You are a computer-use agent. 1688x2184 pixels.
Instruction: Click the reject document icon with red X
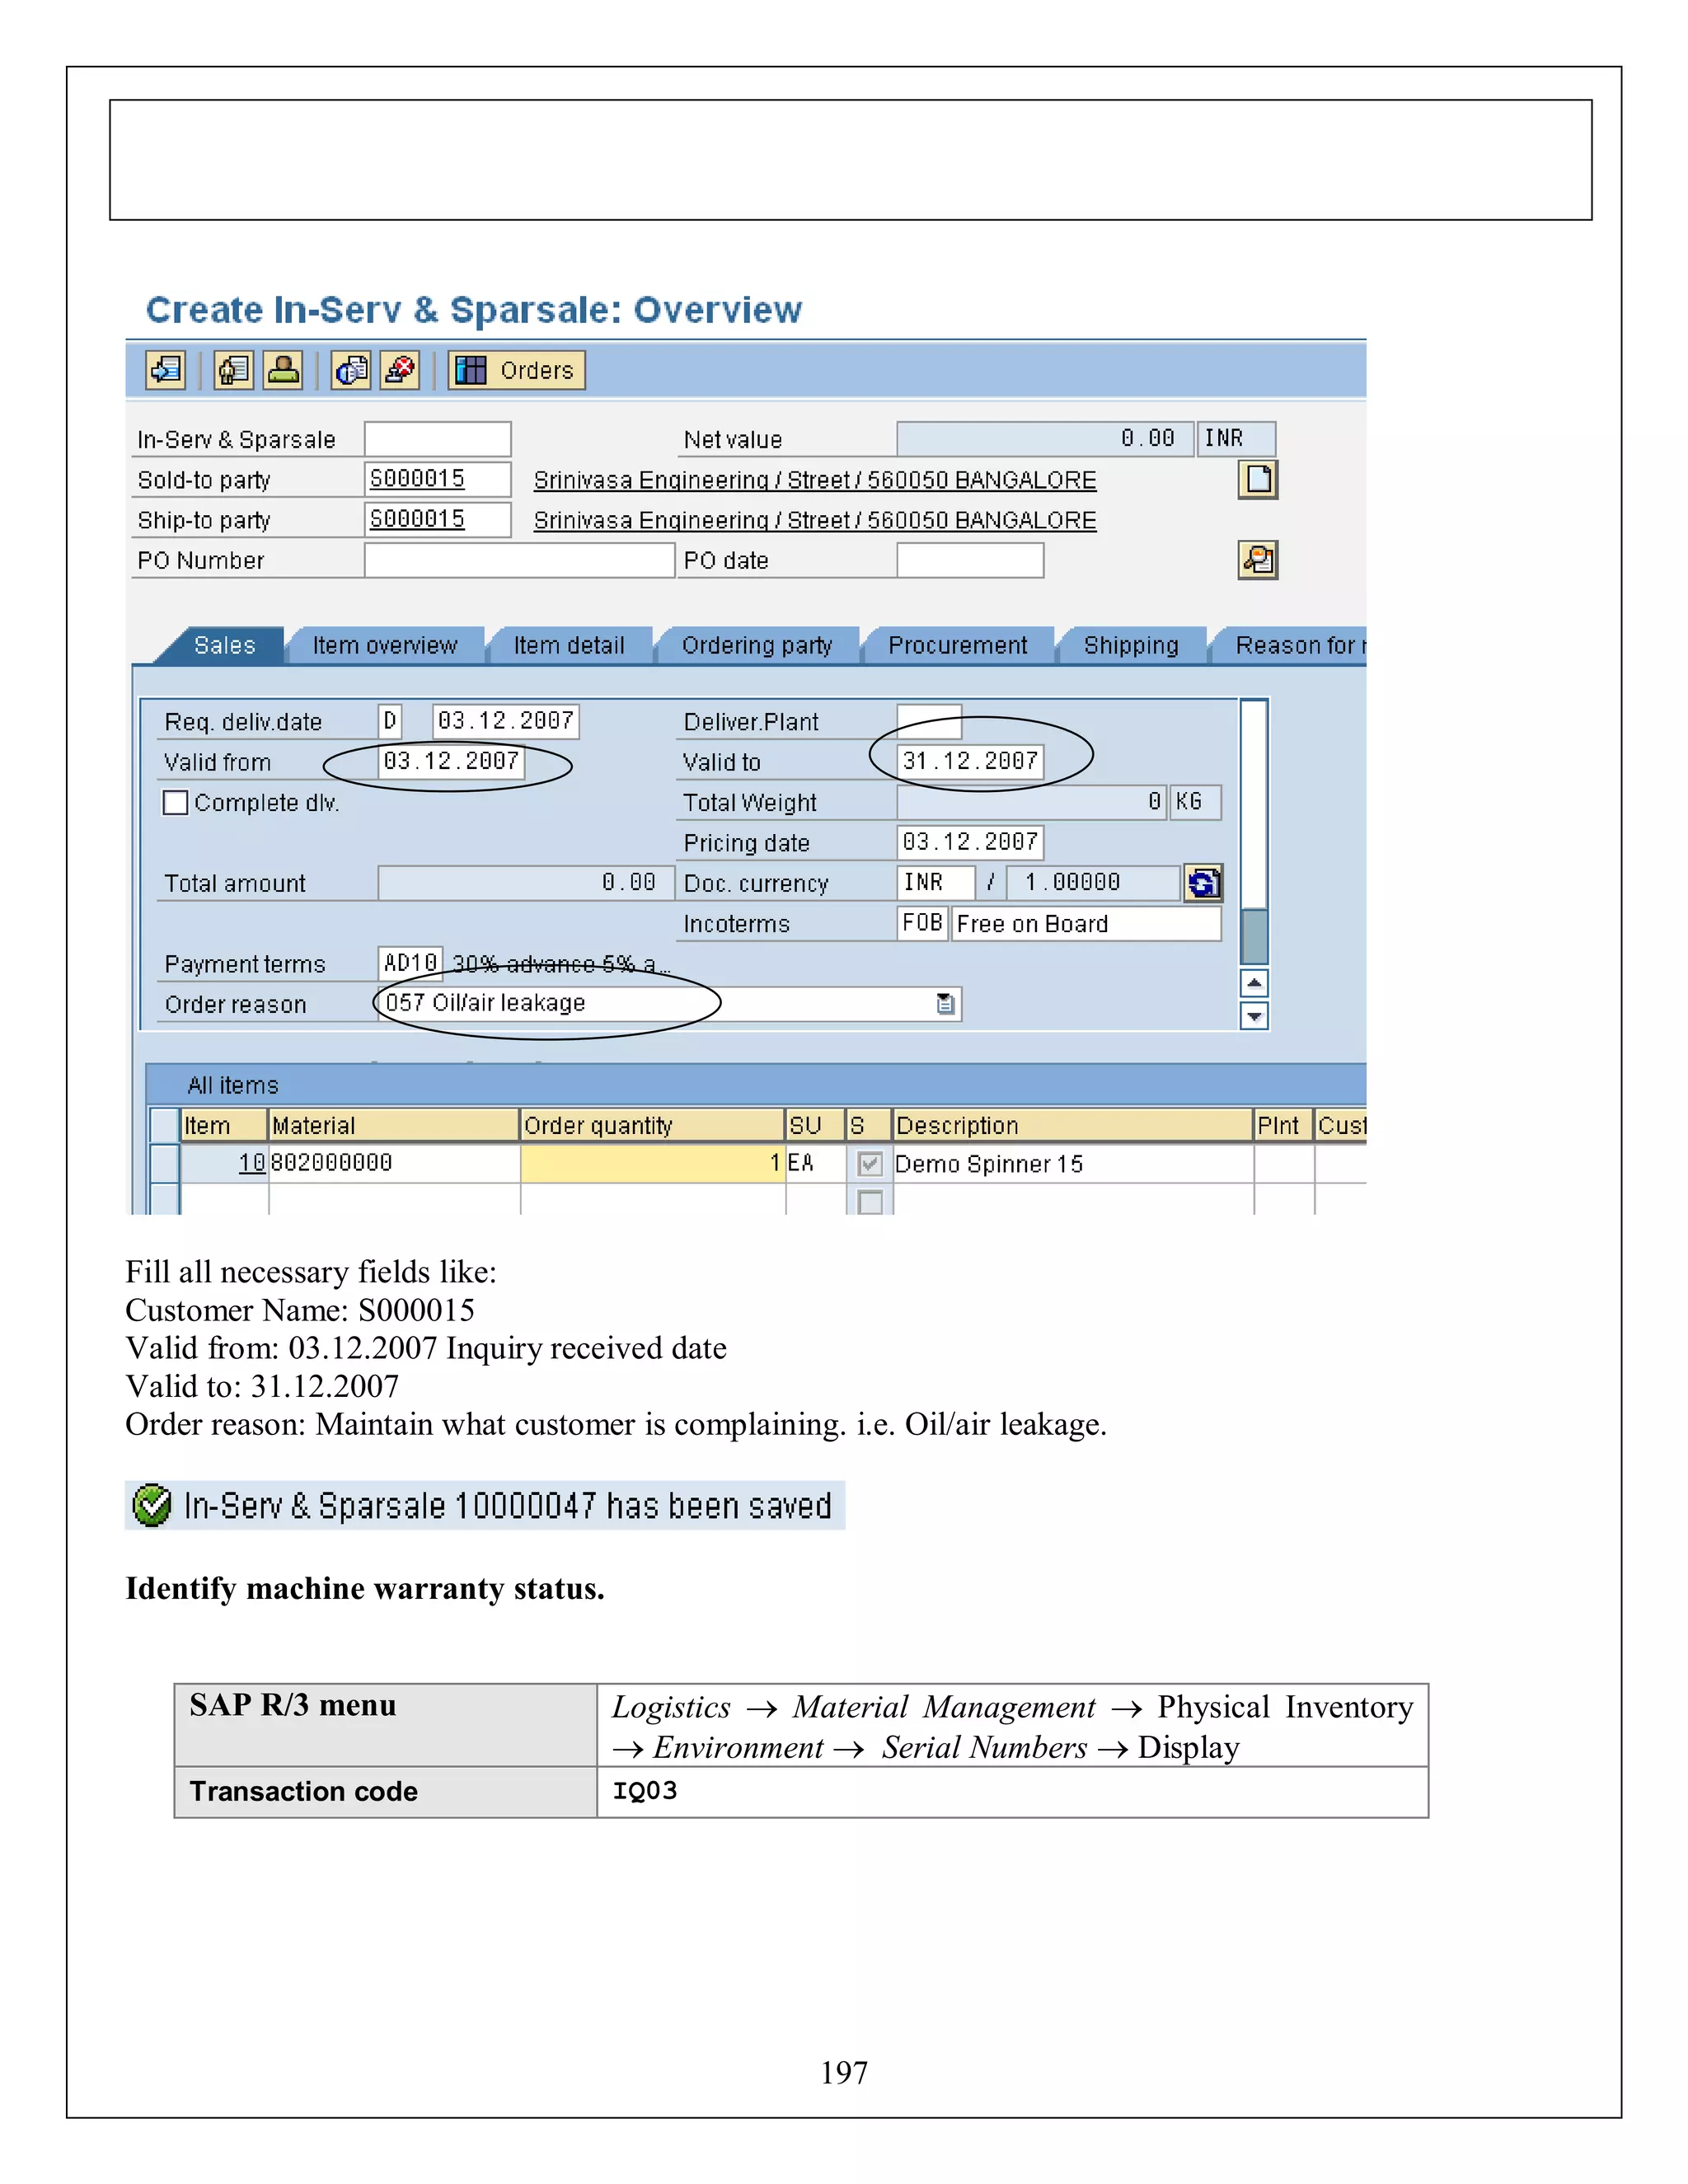[x=400, y=370]
